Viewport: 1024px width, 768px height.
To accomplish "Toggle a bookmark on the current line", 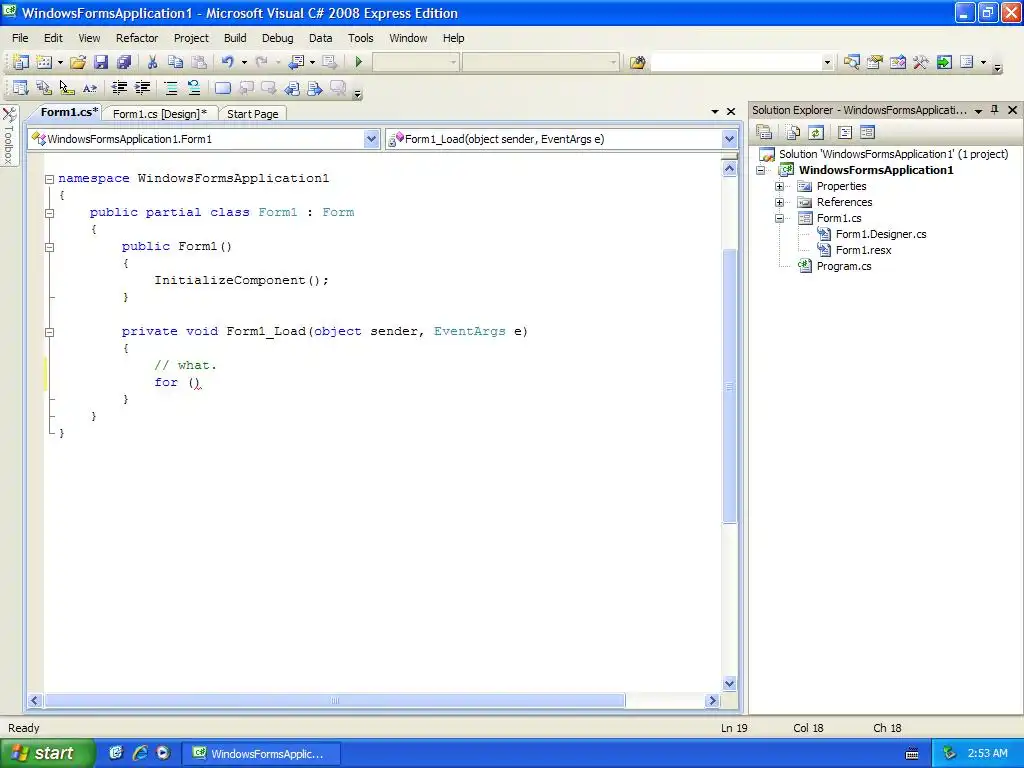I will coord(223,88).
